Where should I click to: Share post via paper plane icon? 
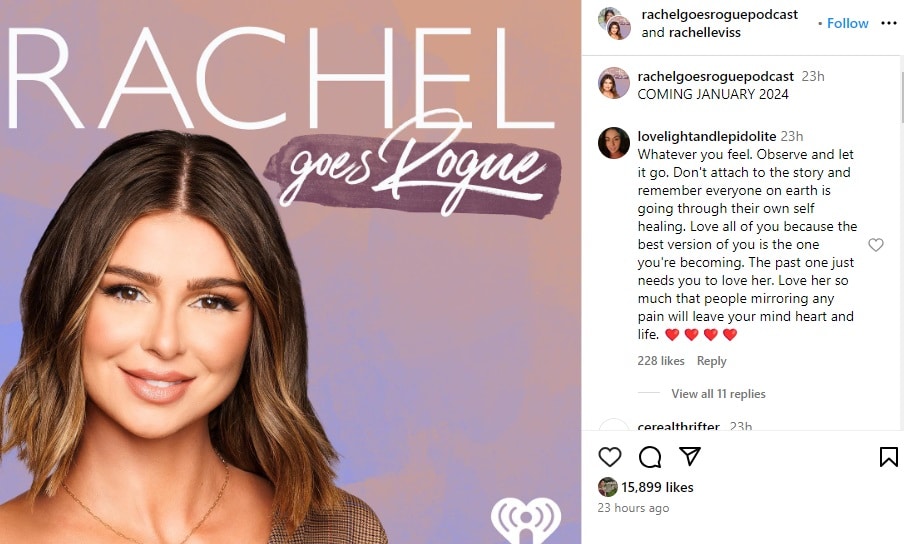tap(690, 456)
